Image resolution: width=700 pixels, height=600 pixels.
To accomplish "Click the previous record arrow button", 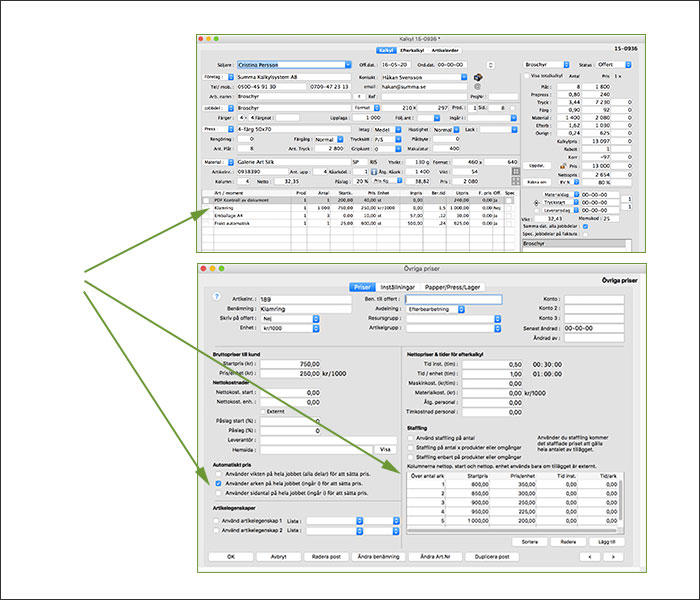I will pos(590,557).
